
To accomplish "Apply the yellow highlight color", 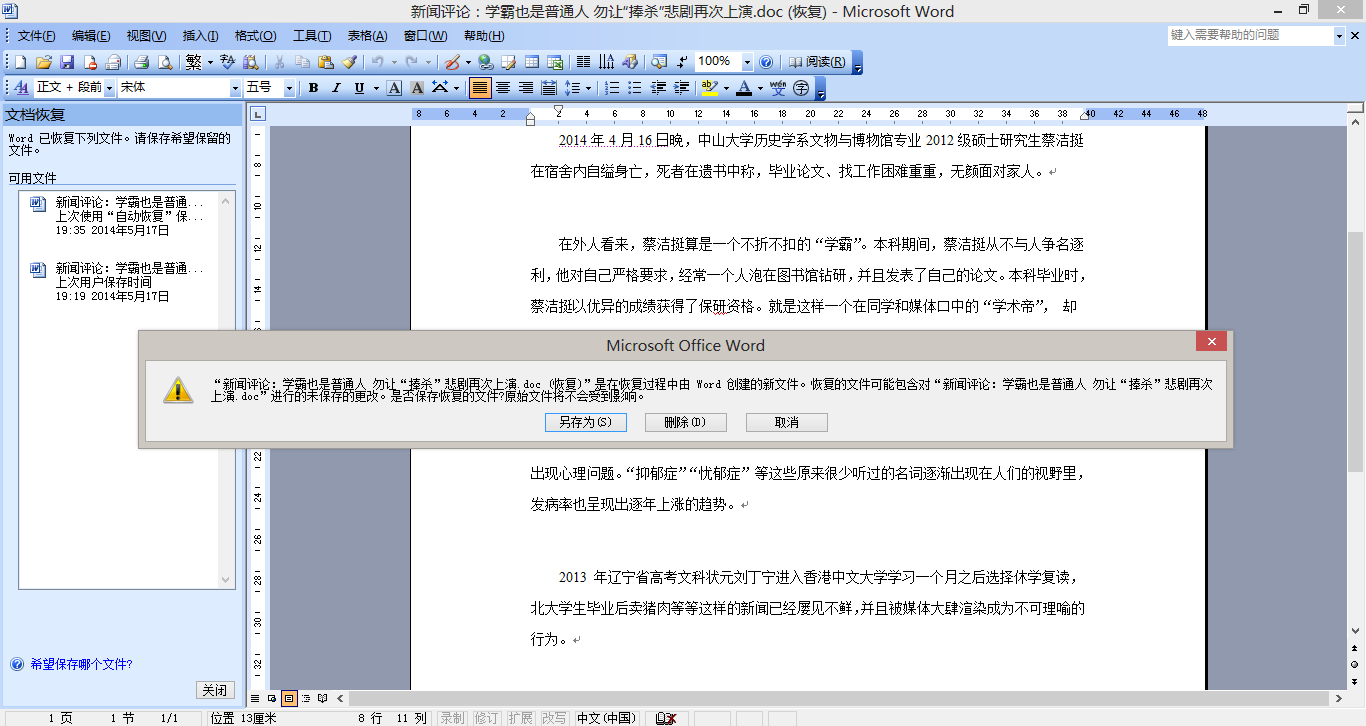I will click(x=709, y=88).
